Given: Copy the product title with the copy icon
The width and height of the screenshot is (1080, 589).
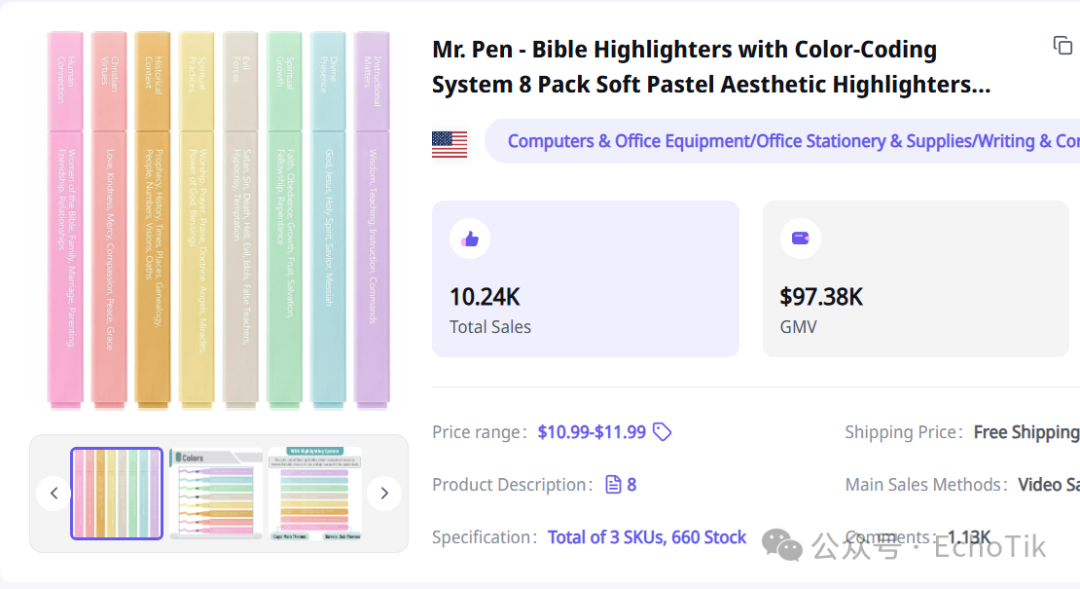Looking at the screenshot, I should point(1062,45).
